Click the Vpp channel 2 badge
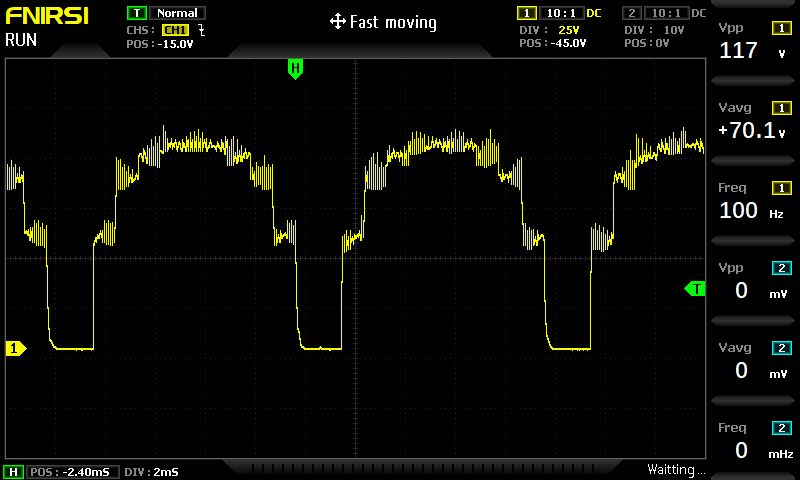This screenshot has width=800, height=480. click(x=782, y=268)
